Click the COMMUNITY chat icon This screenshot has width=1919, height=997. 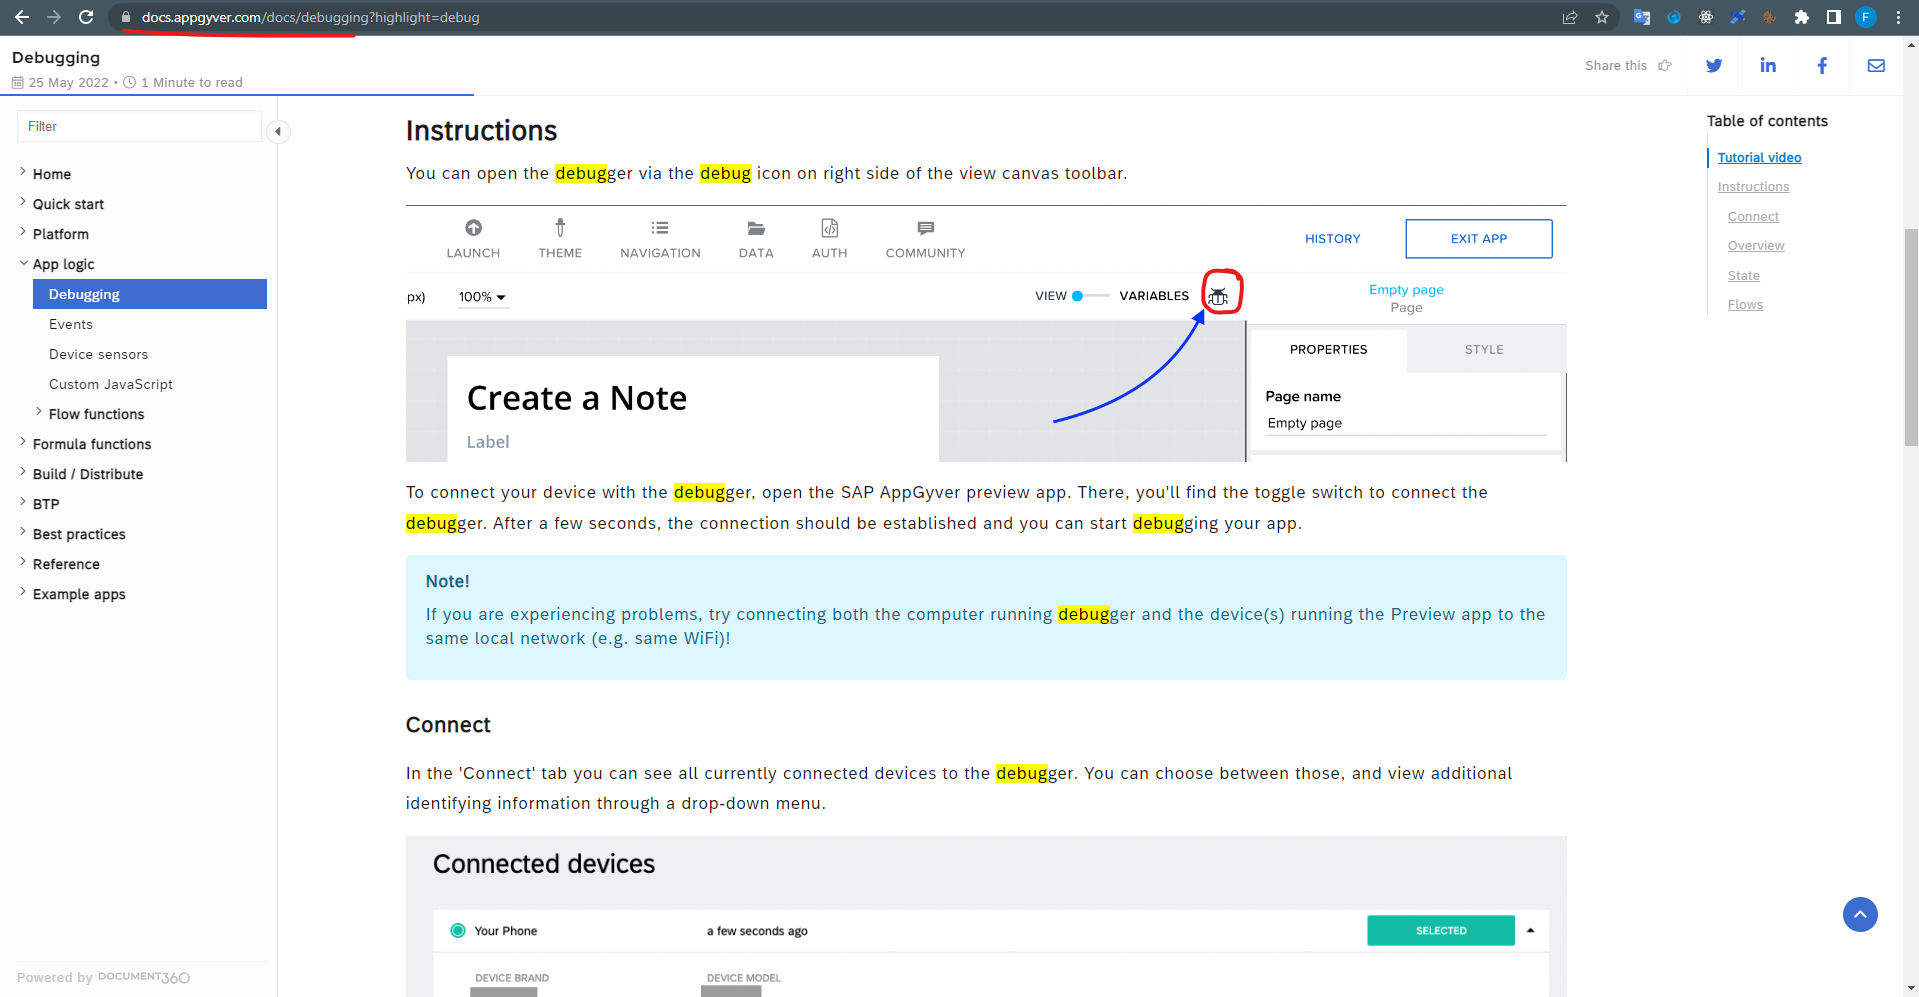pos(925,228)
